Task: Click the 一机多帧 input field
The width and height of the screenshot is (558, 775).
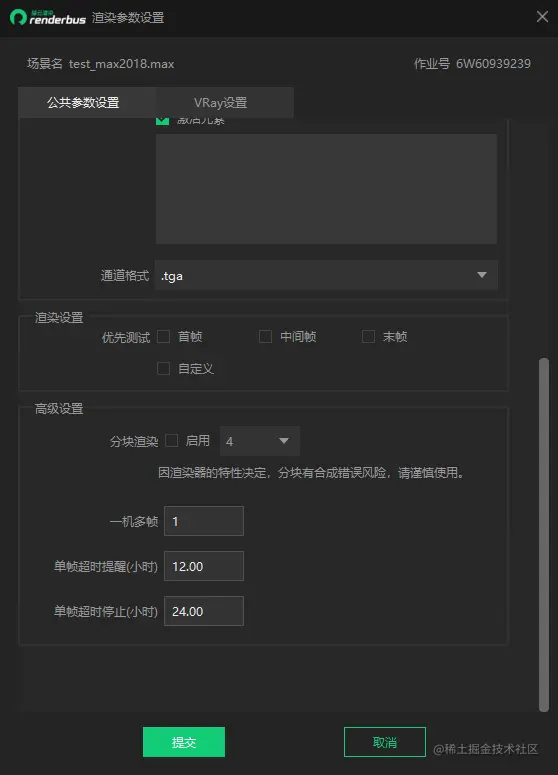Action: tap(204, 521)
